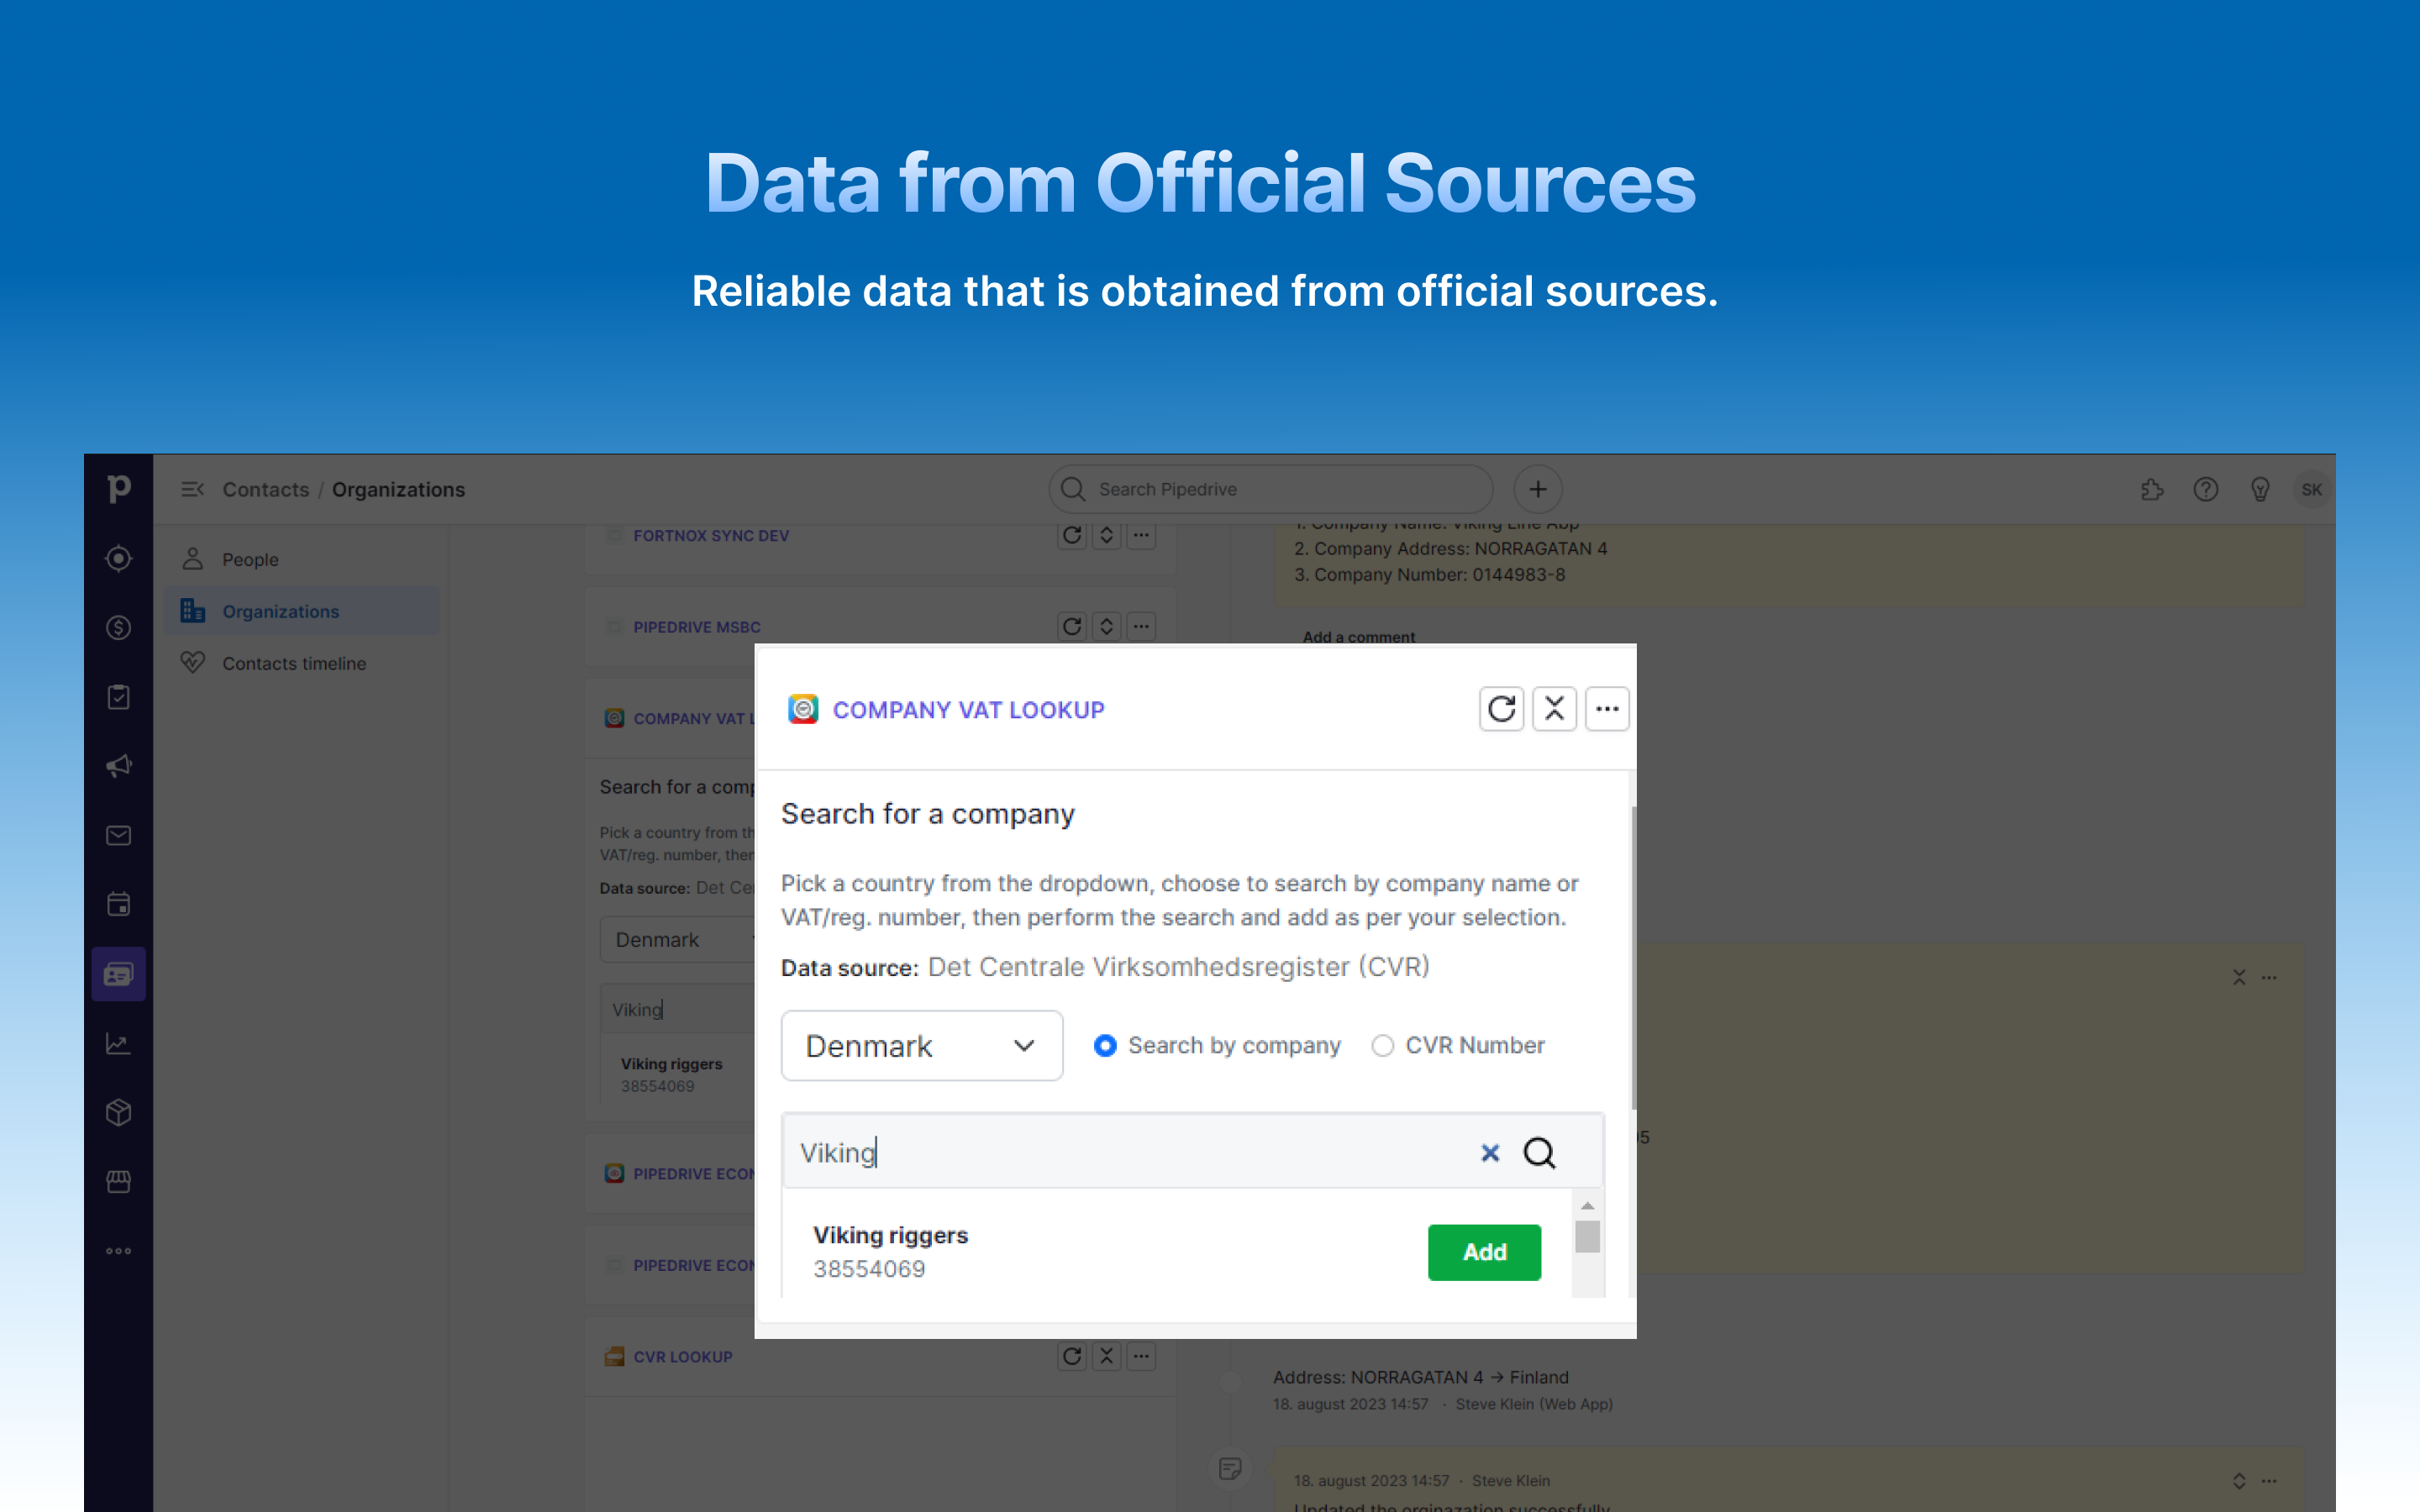Click the Search Pipedrive input field
This screenshot has height=1512, width=2420.
pyautogui.click(x=1270, y=489)
